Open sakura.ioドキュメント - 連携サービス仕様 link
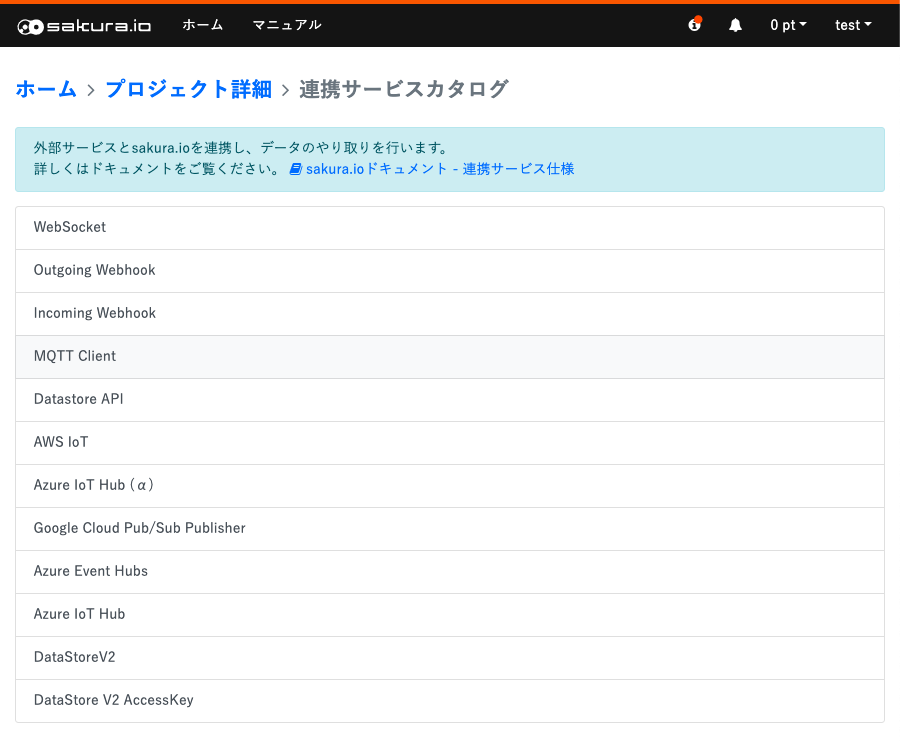 click(440, 169)
